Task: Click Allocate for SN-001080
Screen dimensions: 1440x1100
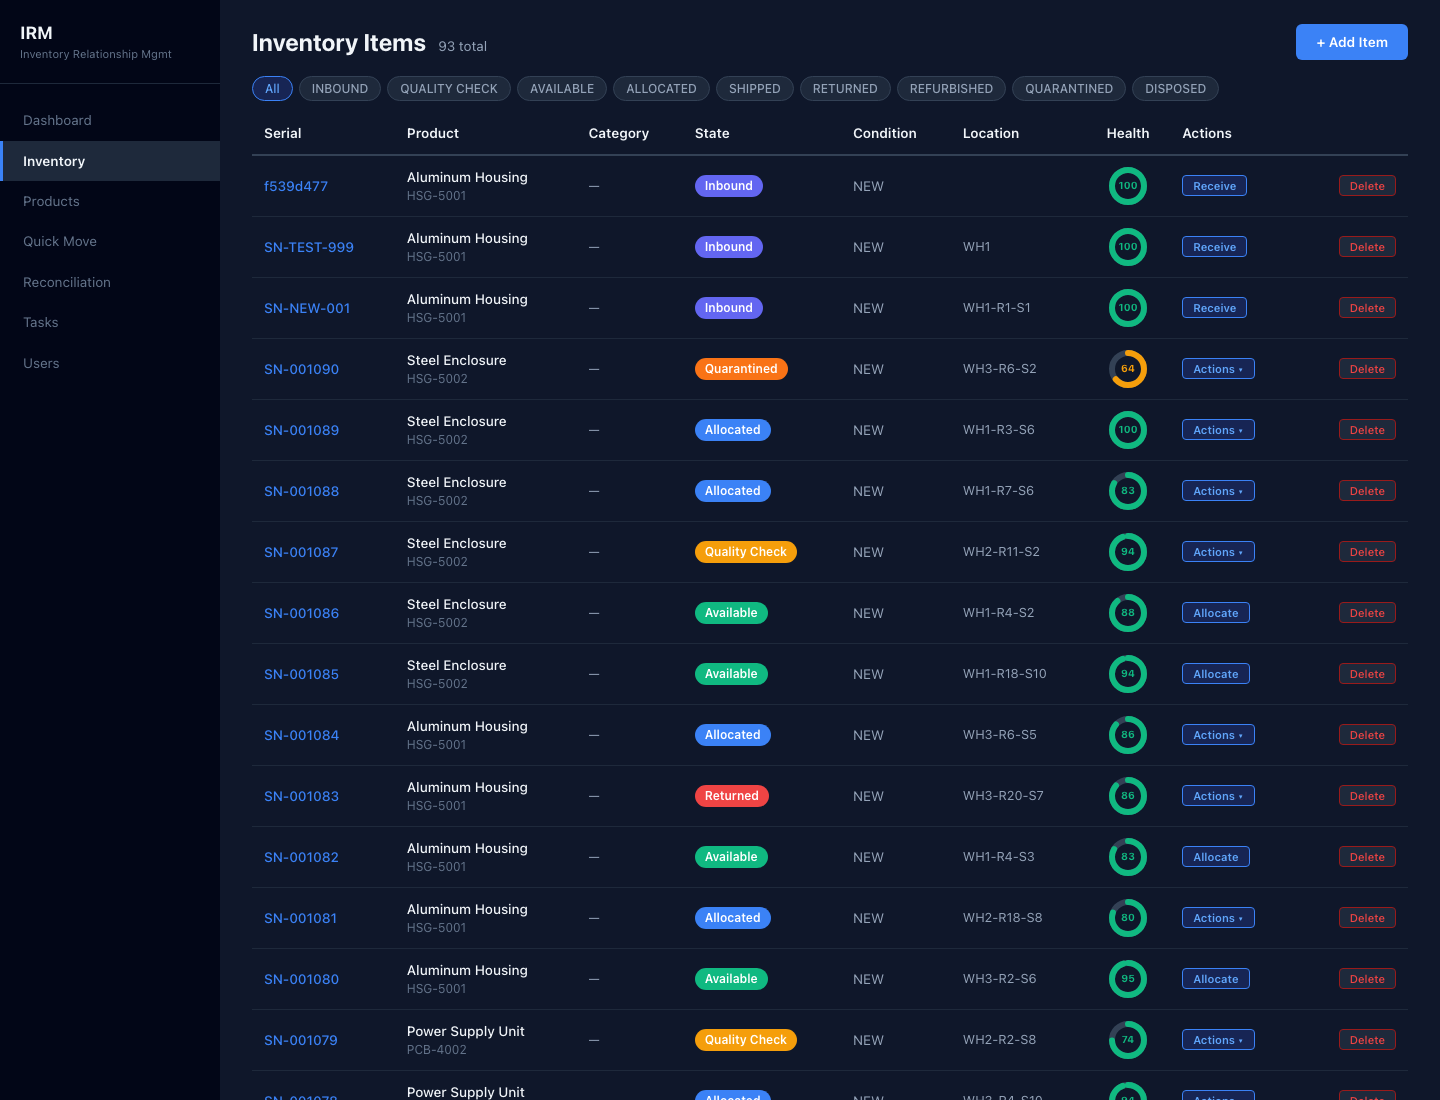Action: coord(1215,979)
